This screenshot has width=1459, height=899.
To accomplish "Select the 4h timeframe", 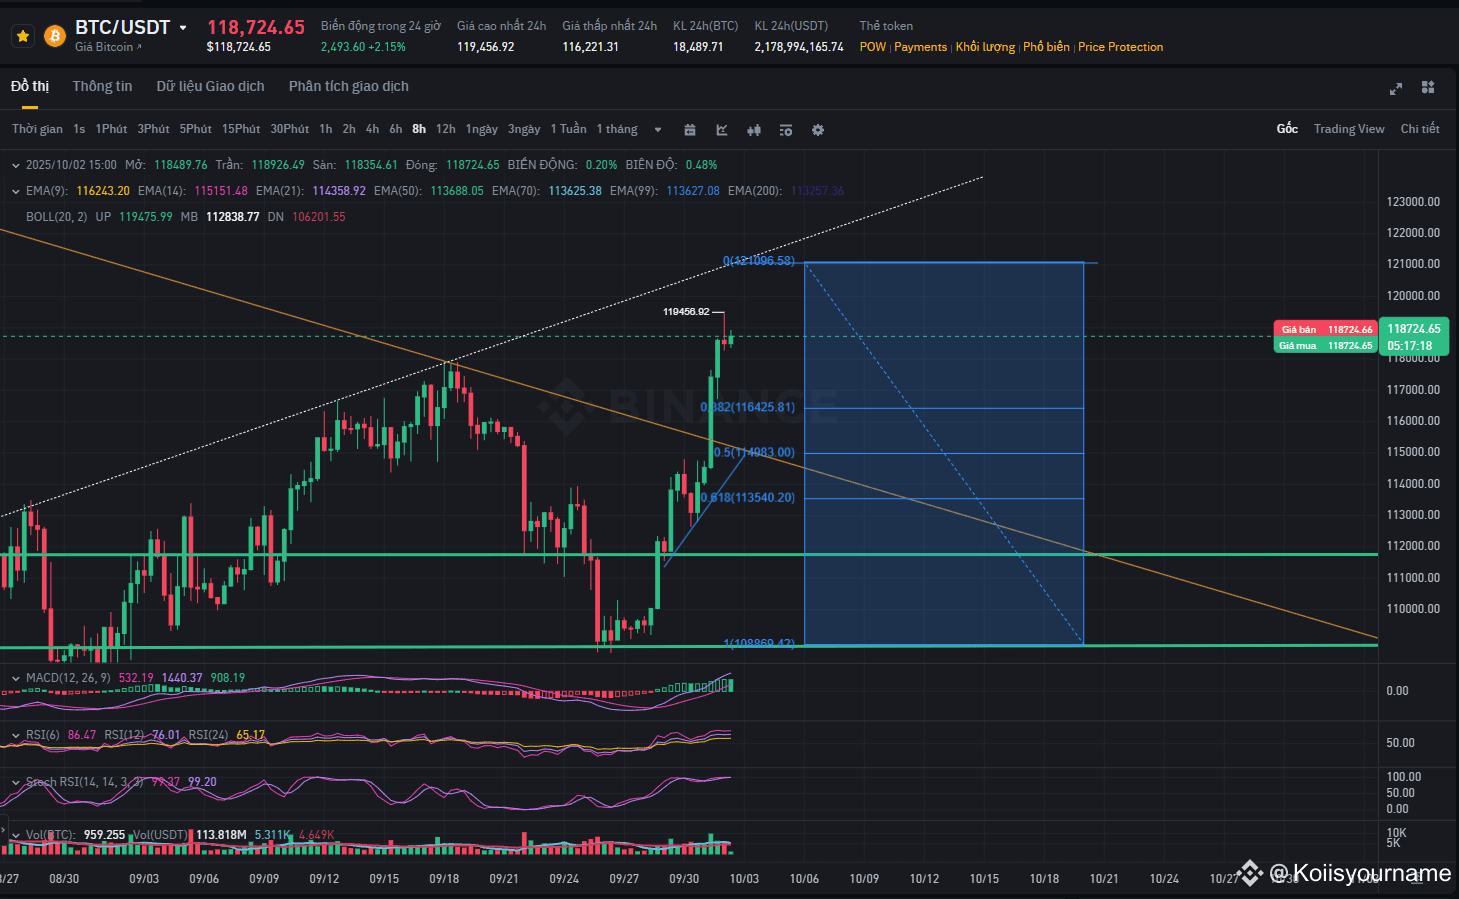I will click(x=372, y=129).
